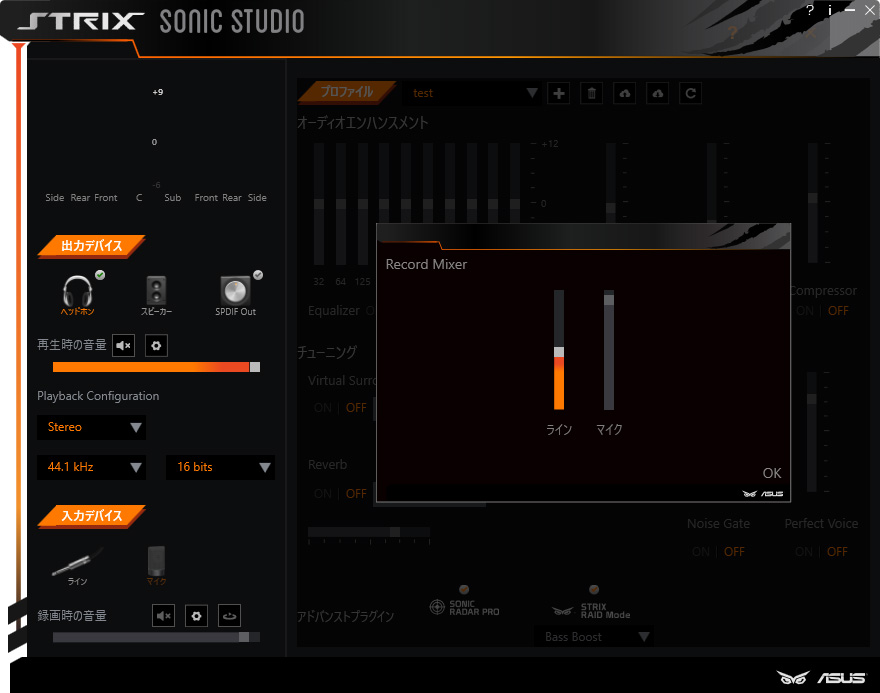Image resolution: width=880 pixels, height=693 pixels.
Task: Toggle the headphone device checkmark badge
Action: (100, 275)
